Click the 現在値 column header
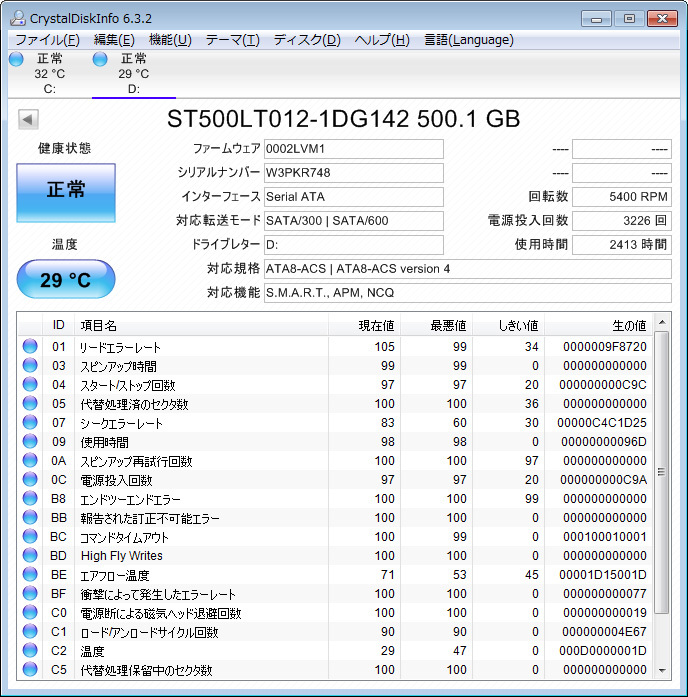This screenshot has height=697, width=688. pos(365,325)
